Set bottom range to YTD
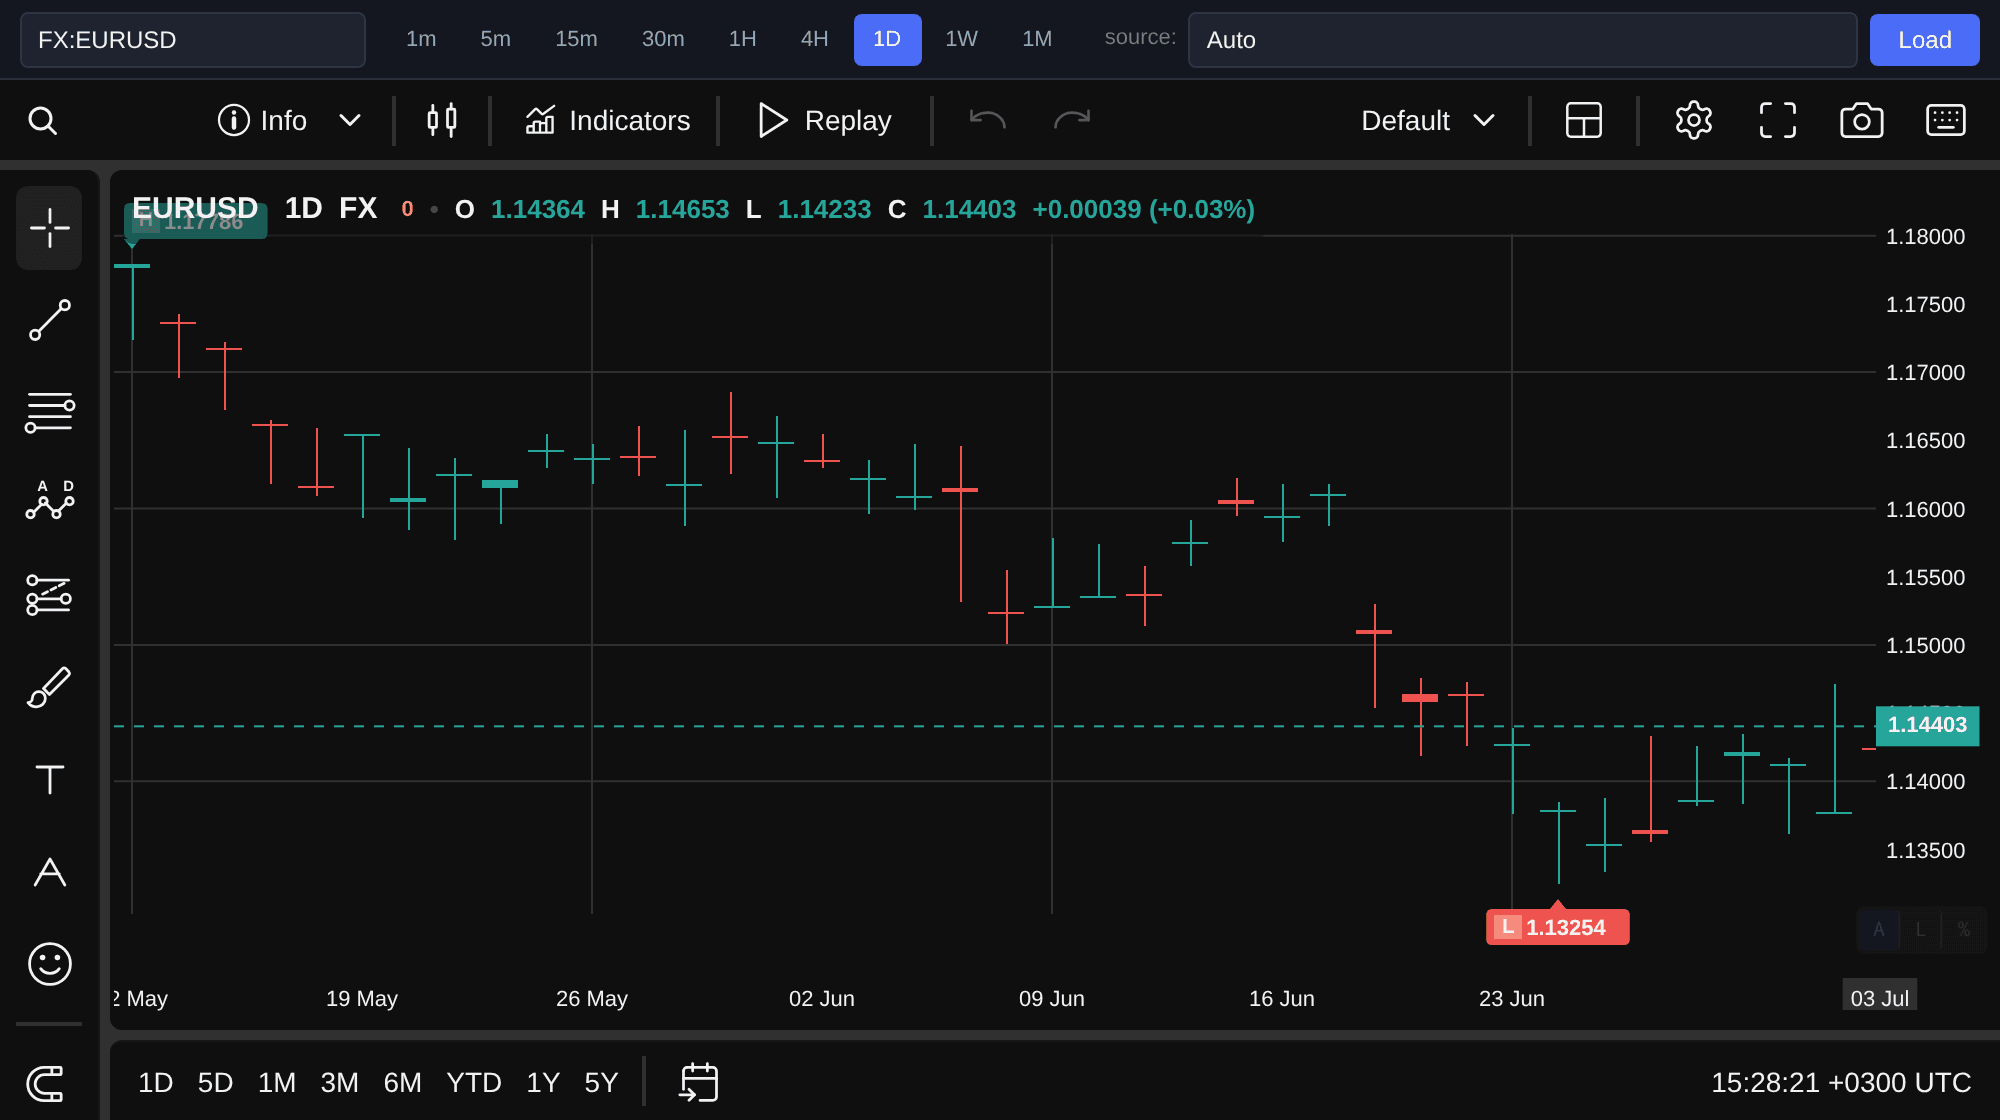Image resolution: width=2000 pixels, height=1120 pixels. (474, 1083)
